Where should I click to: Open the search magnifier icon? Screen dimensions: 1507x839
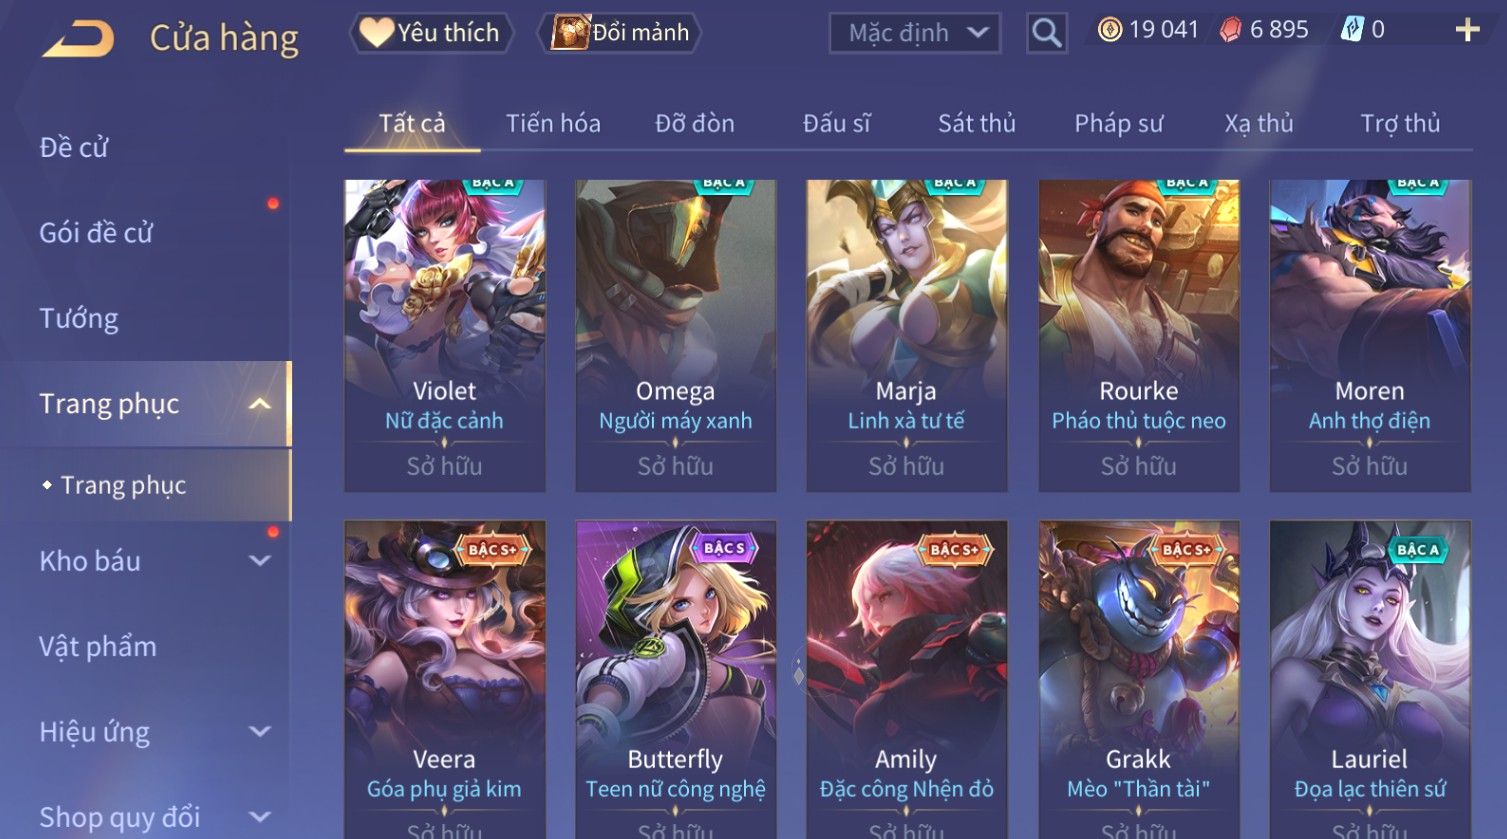[x=1046, y=33]
